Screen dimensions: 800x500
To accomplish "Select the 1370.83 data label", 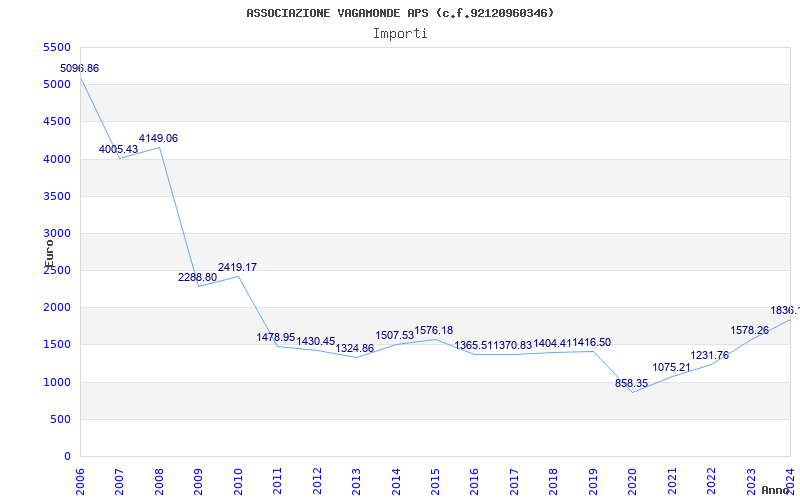I will coord(512,345).
